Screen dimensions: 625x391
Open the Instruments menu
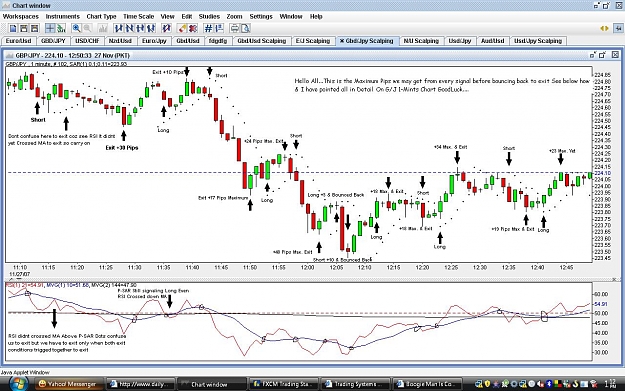pos(63,16)
